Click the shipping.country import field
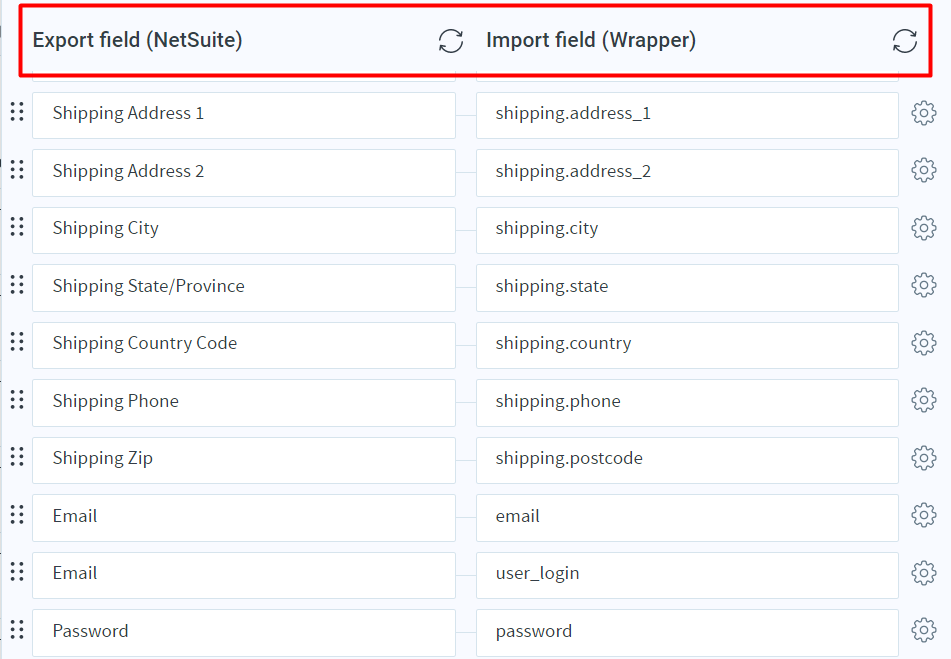Screen dimensions: 951x659 [x=687, y=346]
